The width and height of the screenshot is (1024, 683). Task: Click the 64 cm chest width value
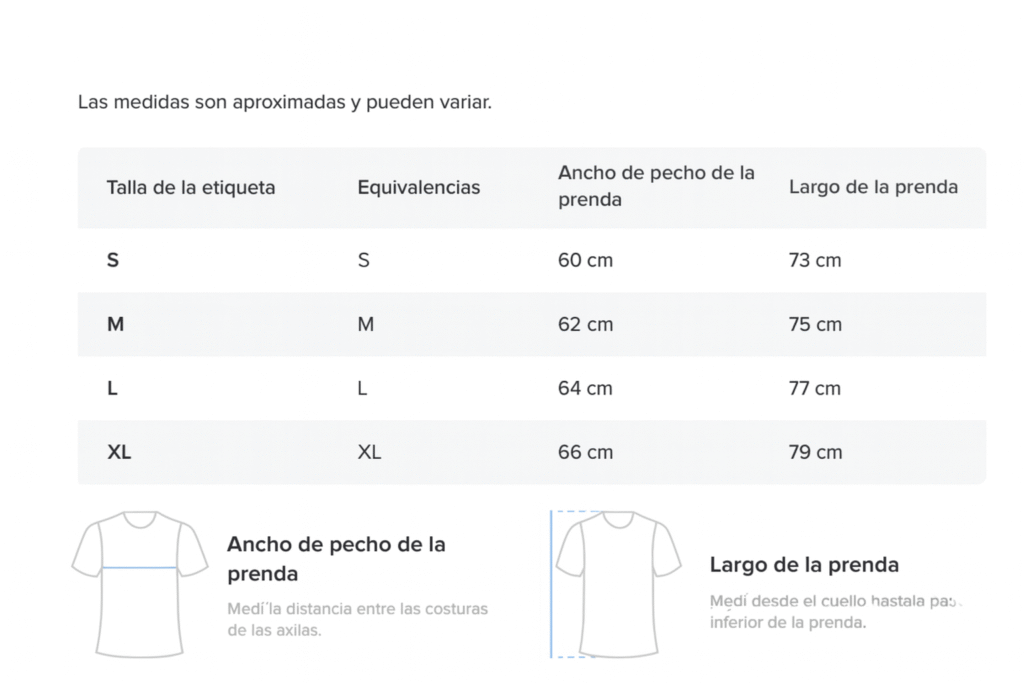point(585,388)
